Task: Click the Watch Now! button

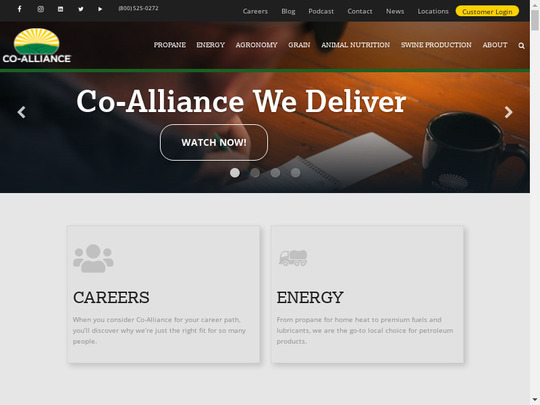Action: [214, 142]
